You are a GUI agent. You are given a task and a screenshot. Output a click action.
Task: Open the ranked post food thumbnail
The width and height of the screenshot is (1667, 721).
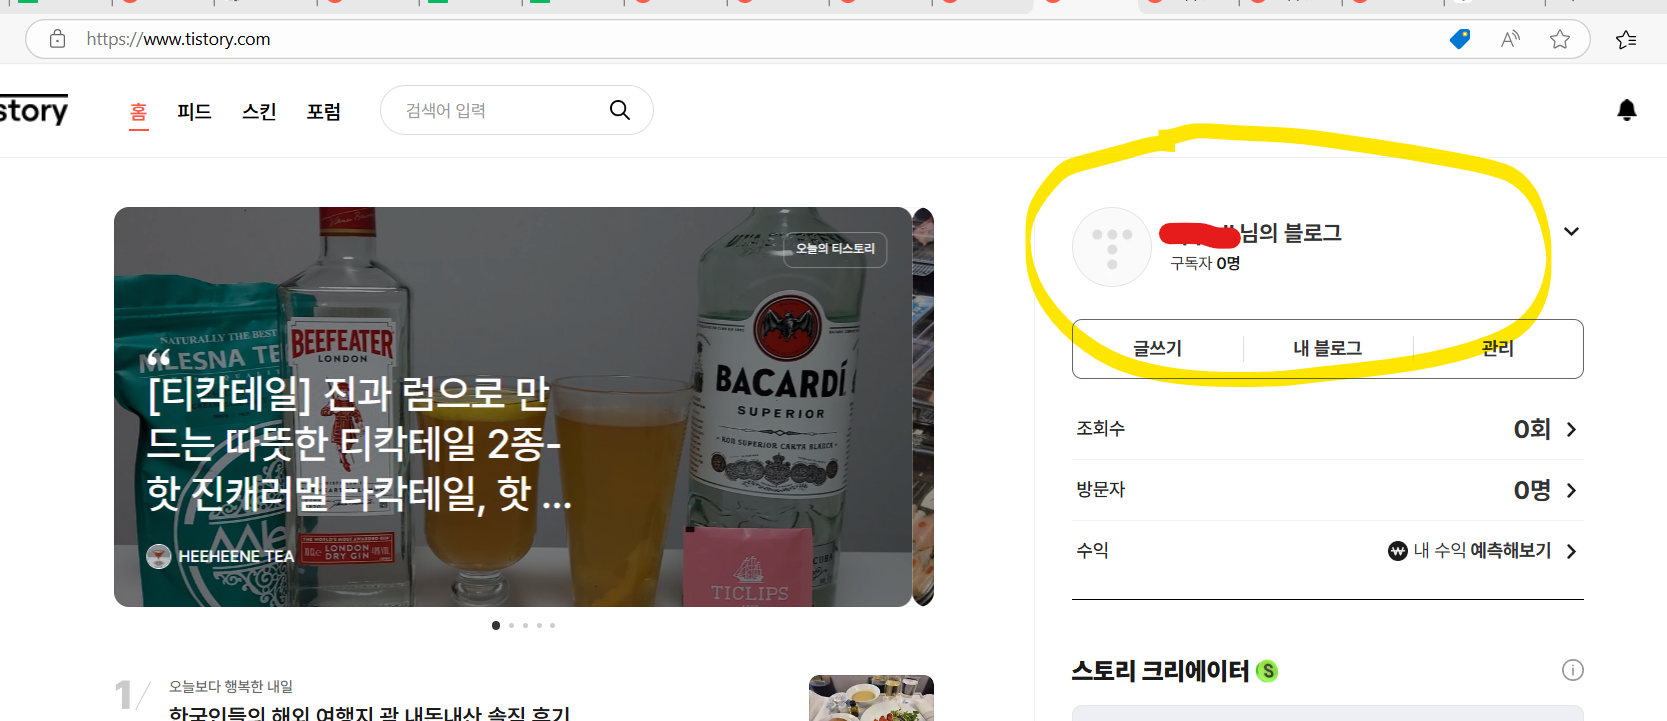pyautogui.click(x=871, y=698)
